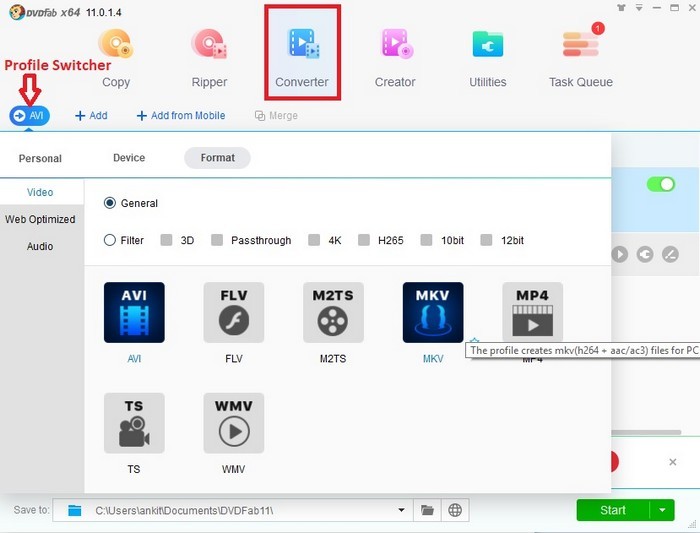Choose the WMV format icon
This screenshot has width=700, height=533.
tap(234, 423)
